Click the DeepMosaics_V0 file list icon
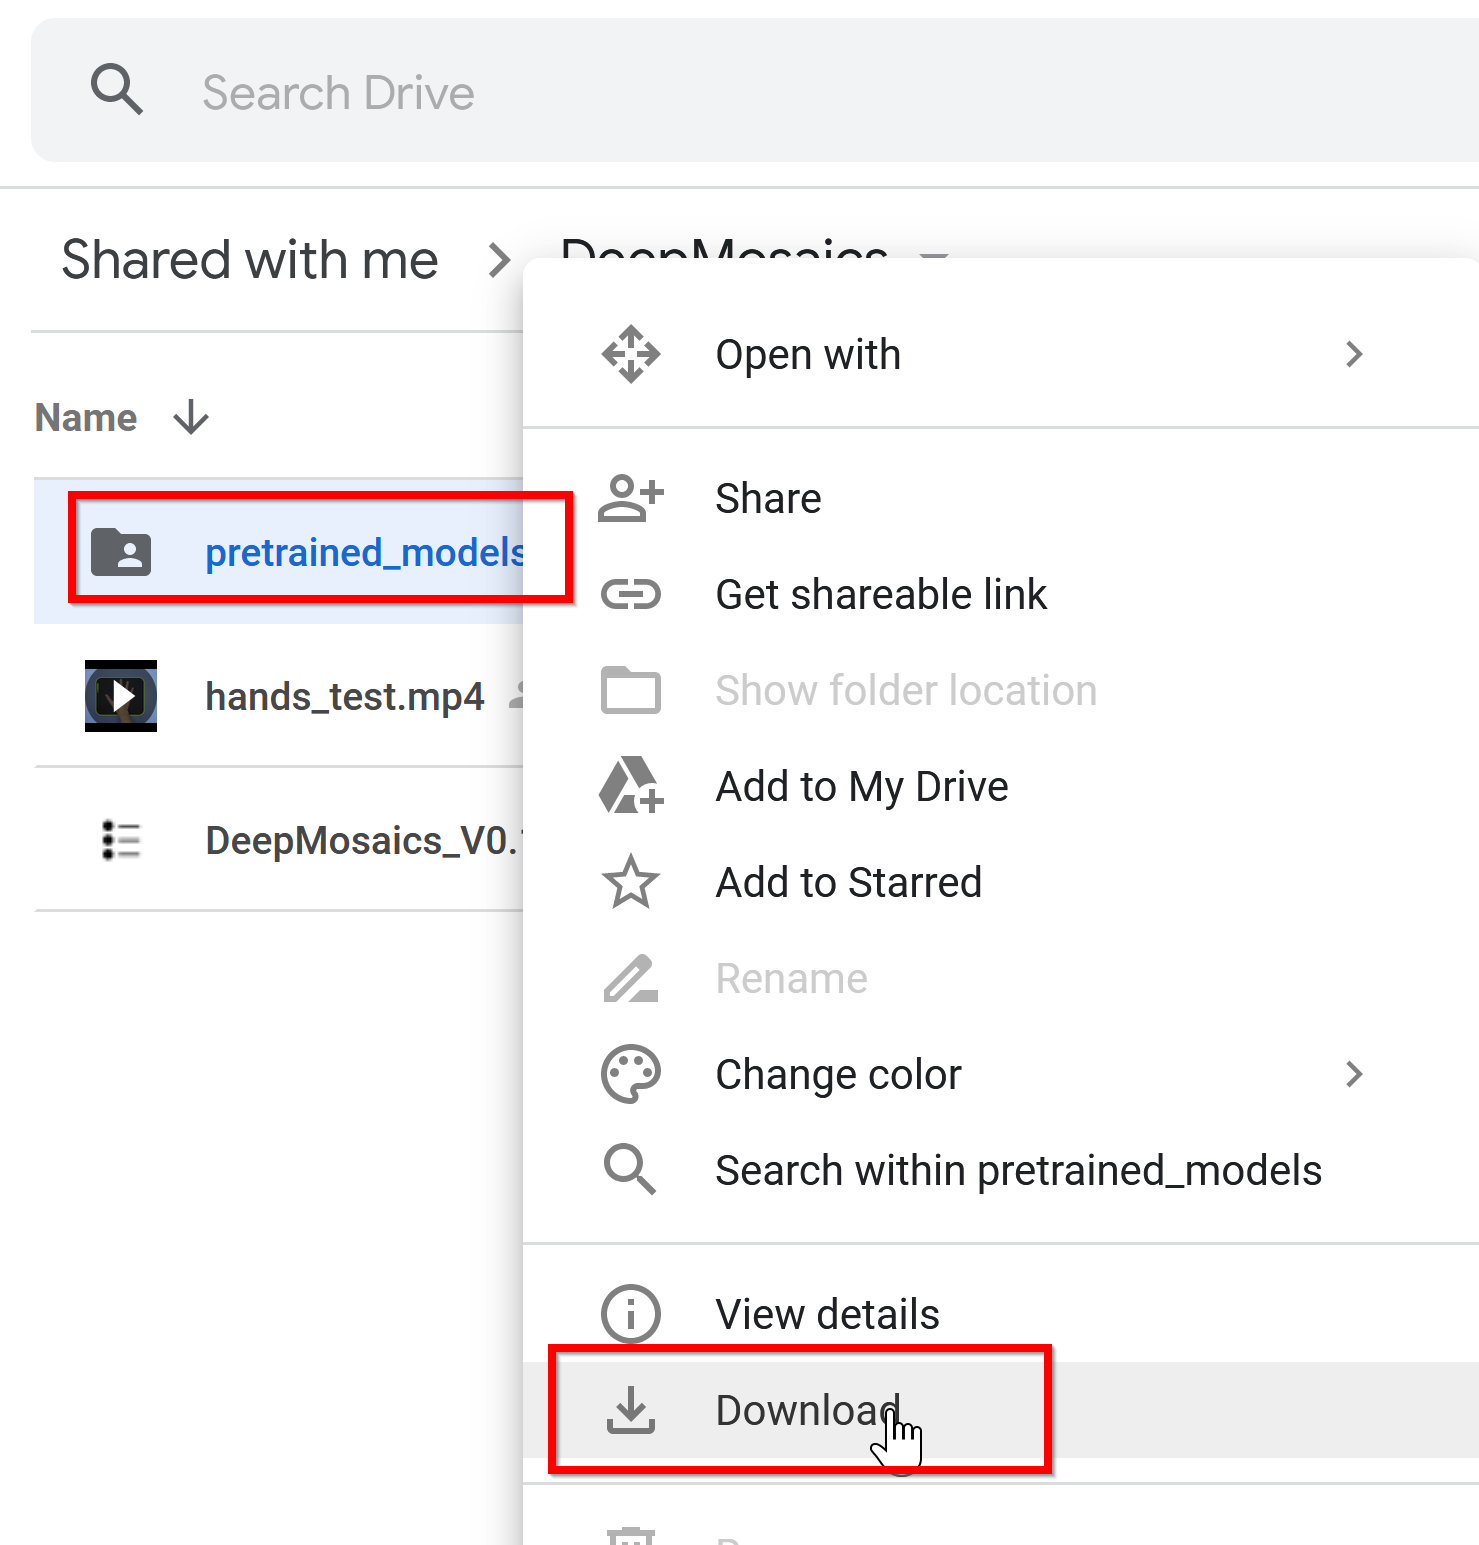 (121, 840)
